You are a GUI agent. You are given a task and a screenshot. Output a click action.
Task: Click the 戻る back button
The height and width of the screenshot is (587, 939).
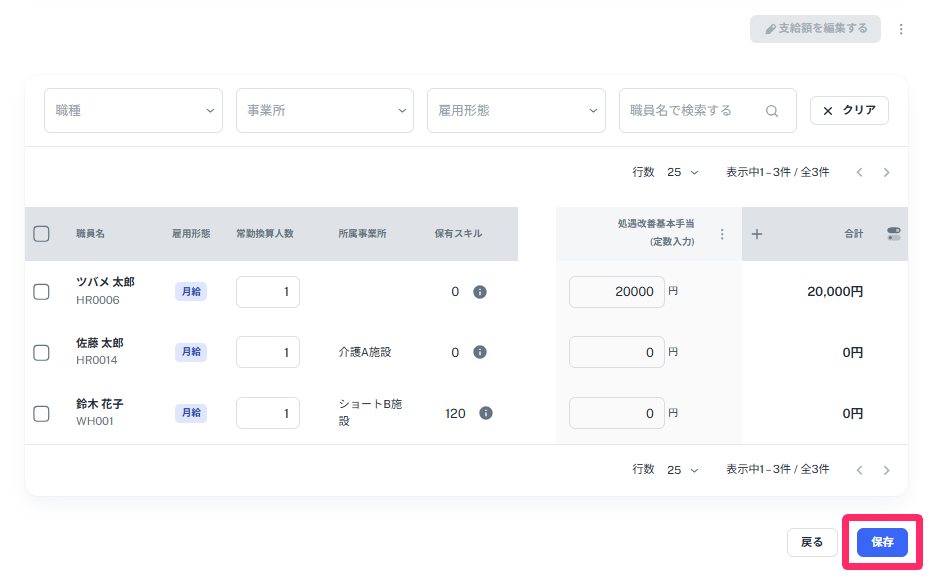pyautogui.click(x=812, y=542)
